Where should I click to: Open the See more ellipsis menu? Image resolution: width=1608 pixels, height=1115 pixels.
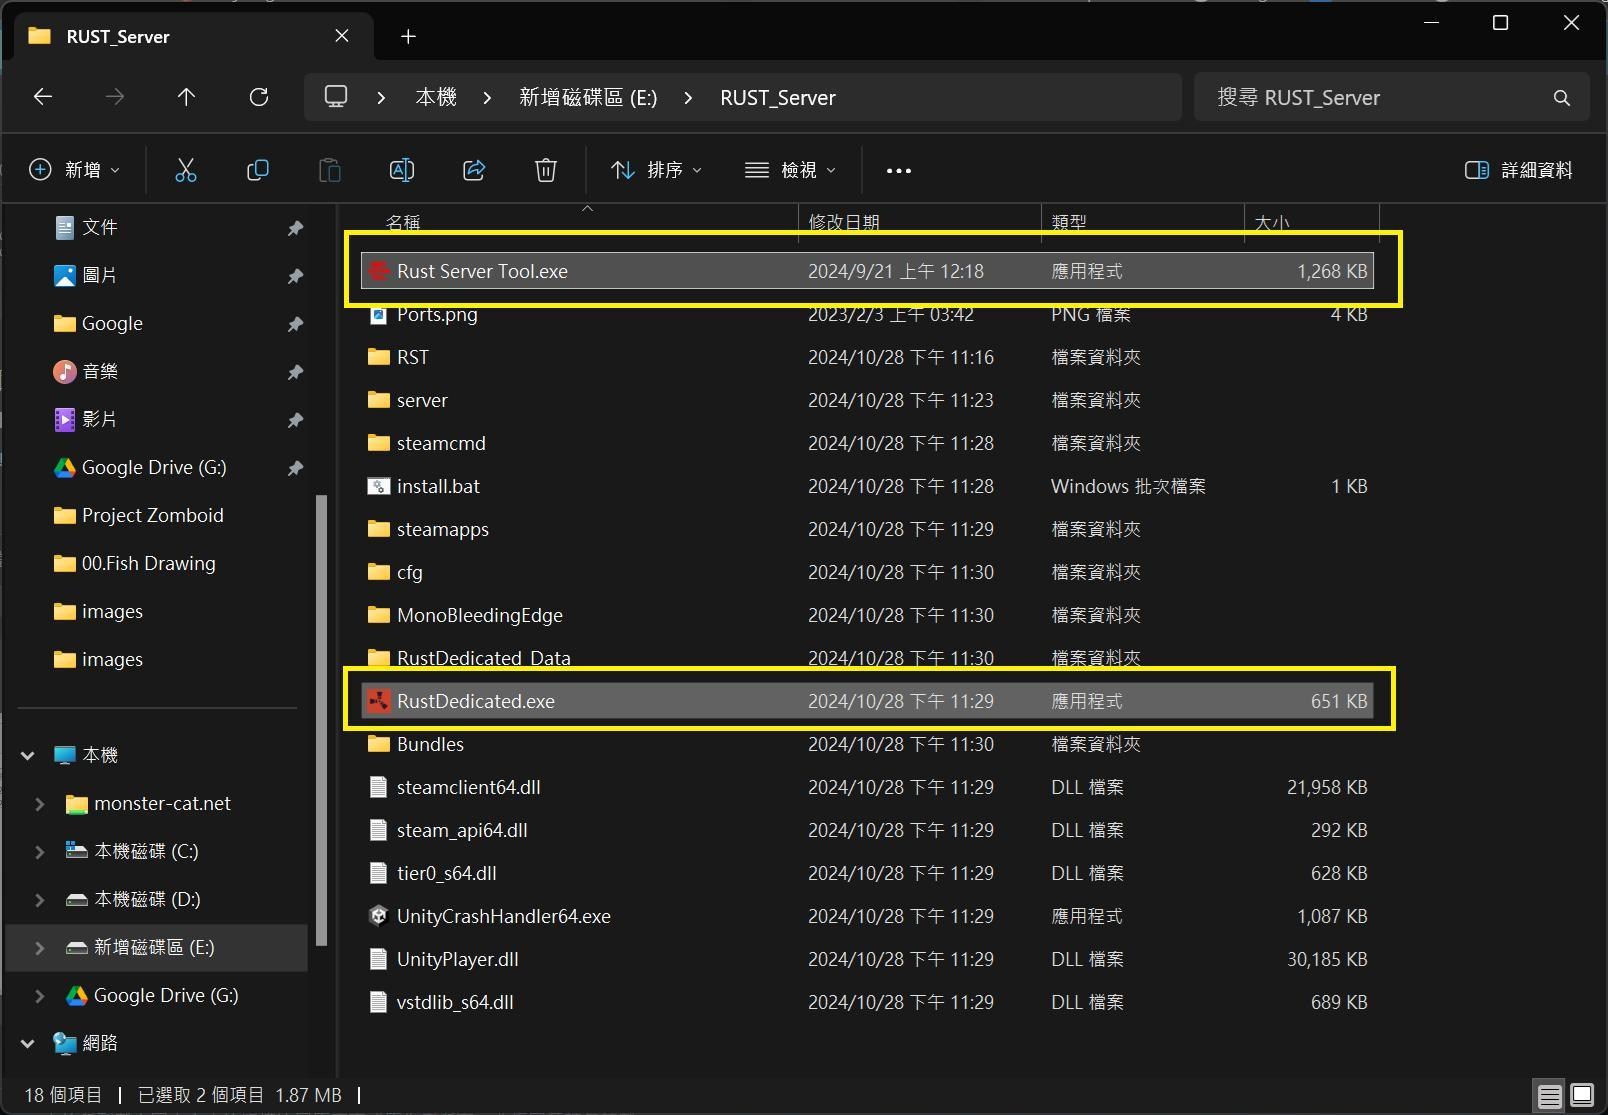coord(898,171)
